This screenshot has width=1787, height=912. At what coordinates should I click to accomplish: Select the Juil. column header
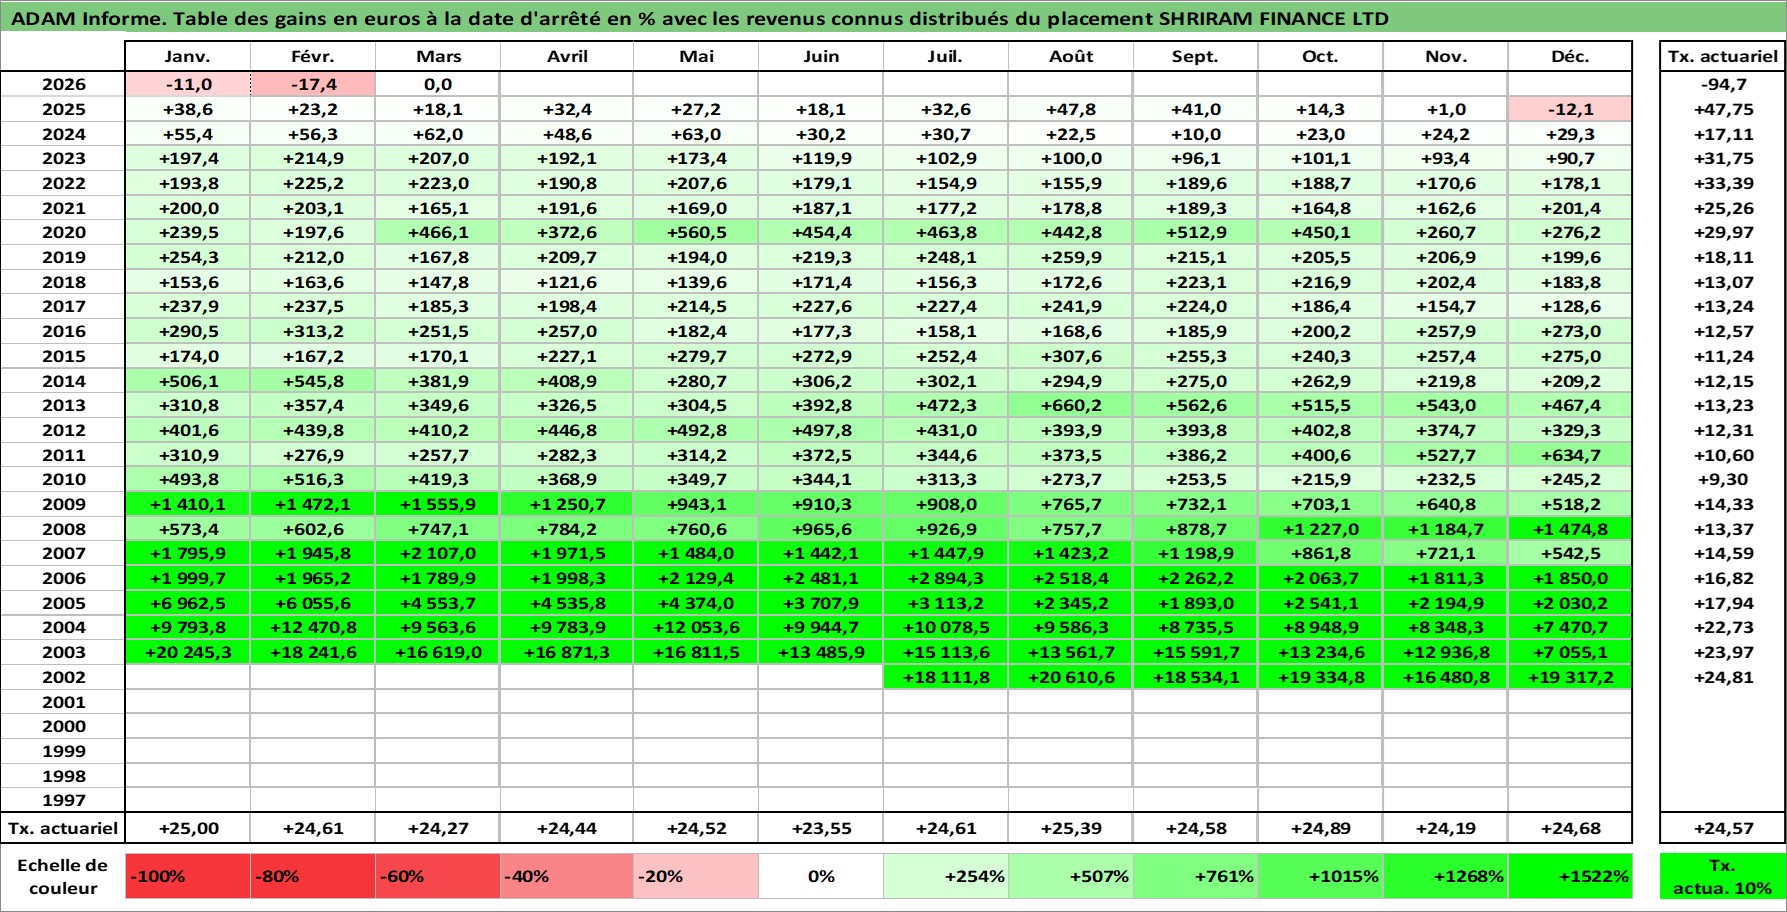(946, 56)
